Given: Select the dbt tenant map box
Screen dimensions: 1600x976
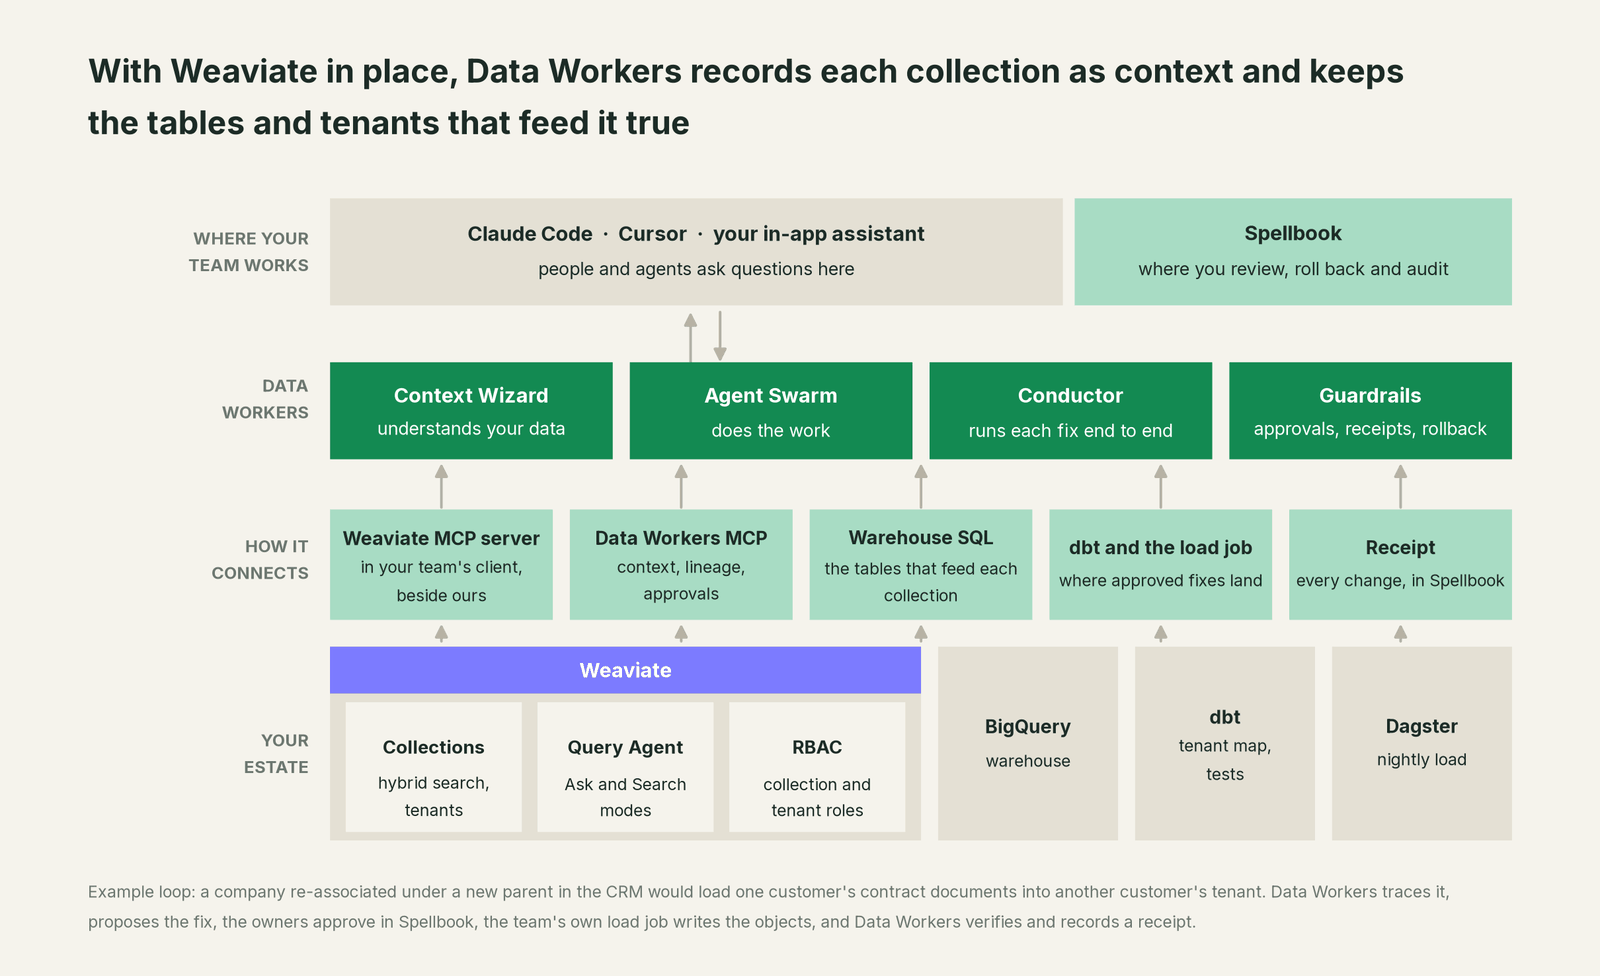Looking at the screenshot, I should click(1225, 743).
